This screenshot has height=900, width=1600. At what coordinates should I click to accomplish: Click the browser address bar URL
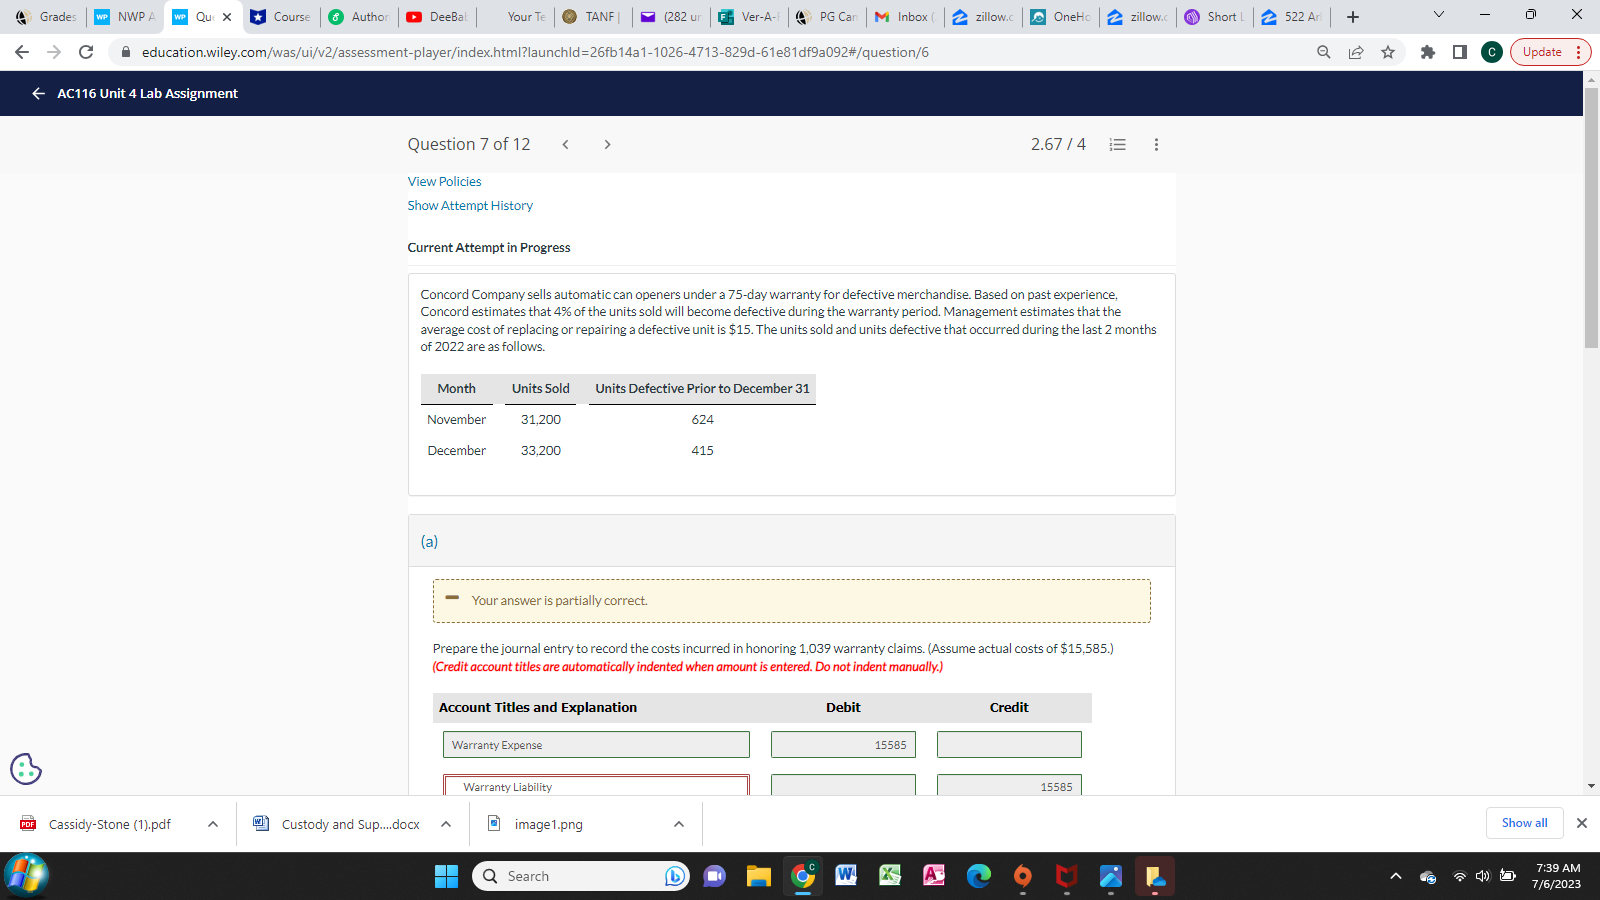tap(535, 52)
